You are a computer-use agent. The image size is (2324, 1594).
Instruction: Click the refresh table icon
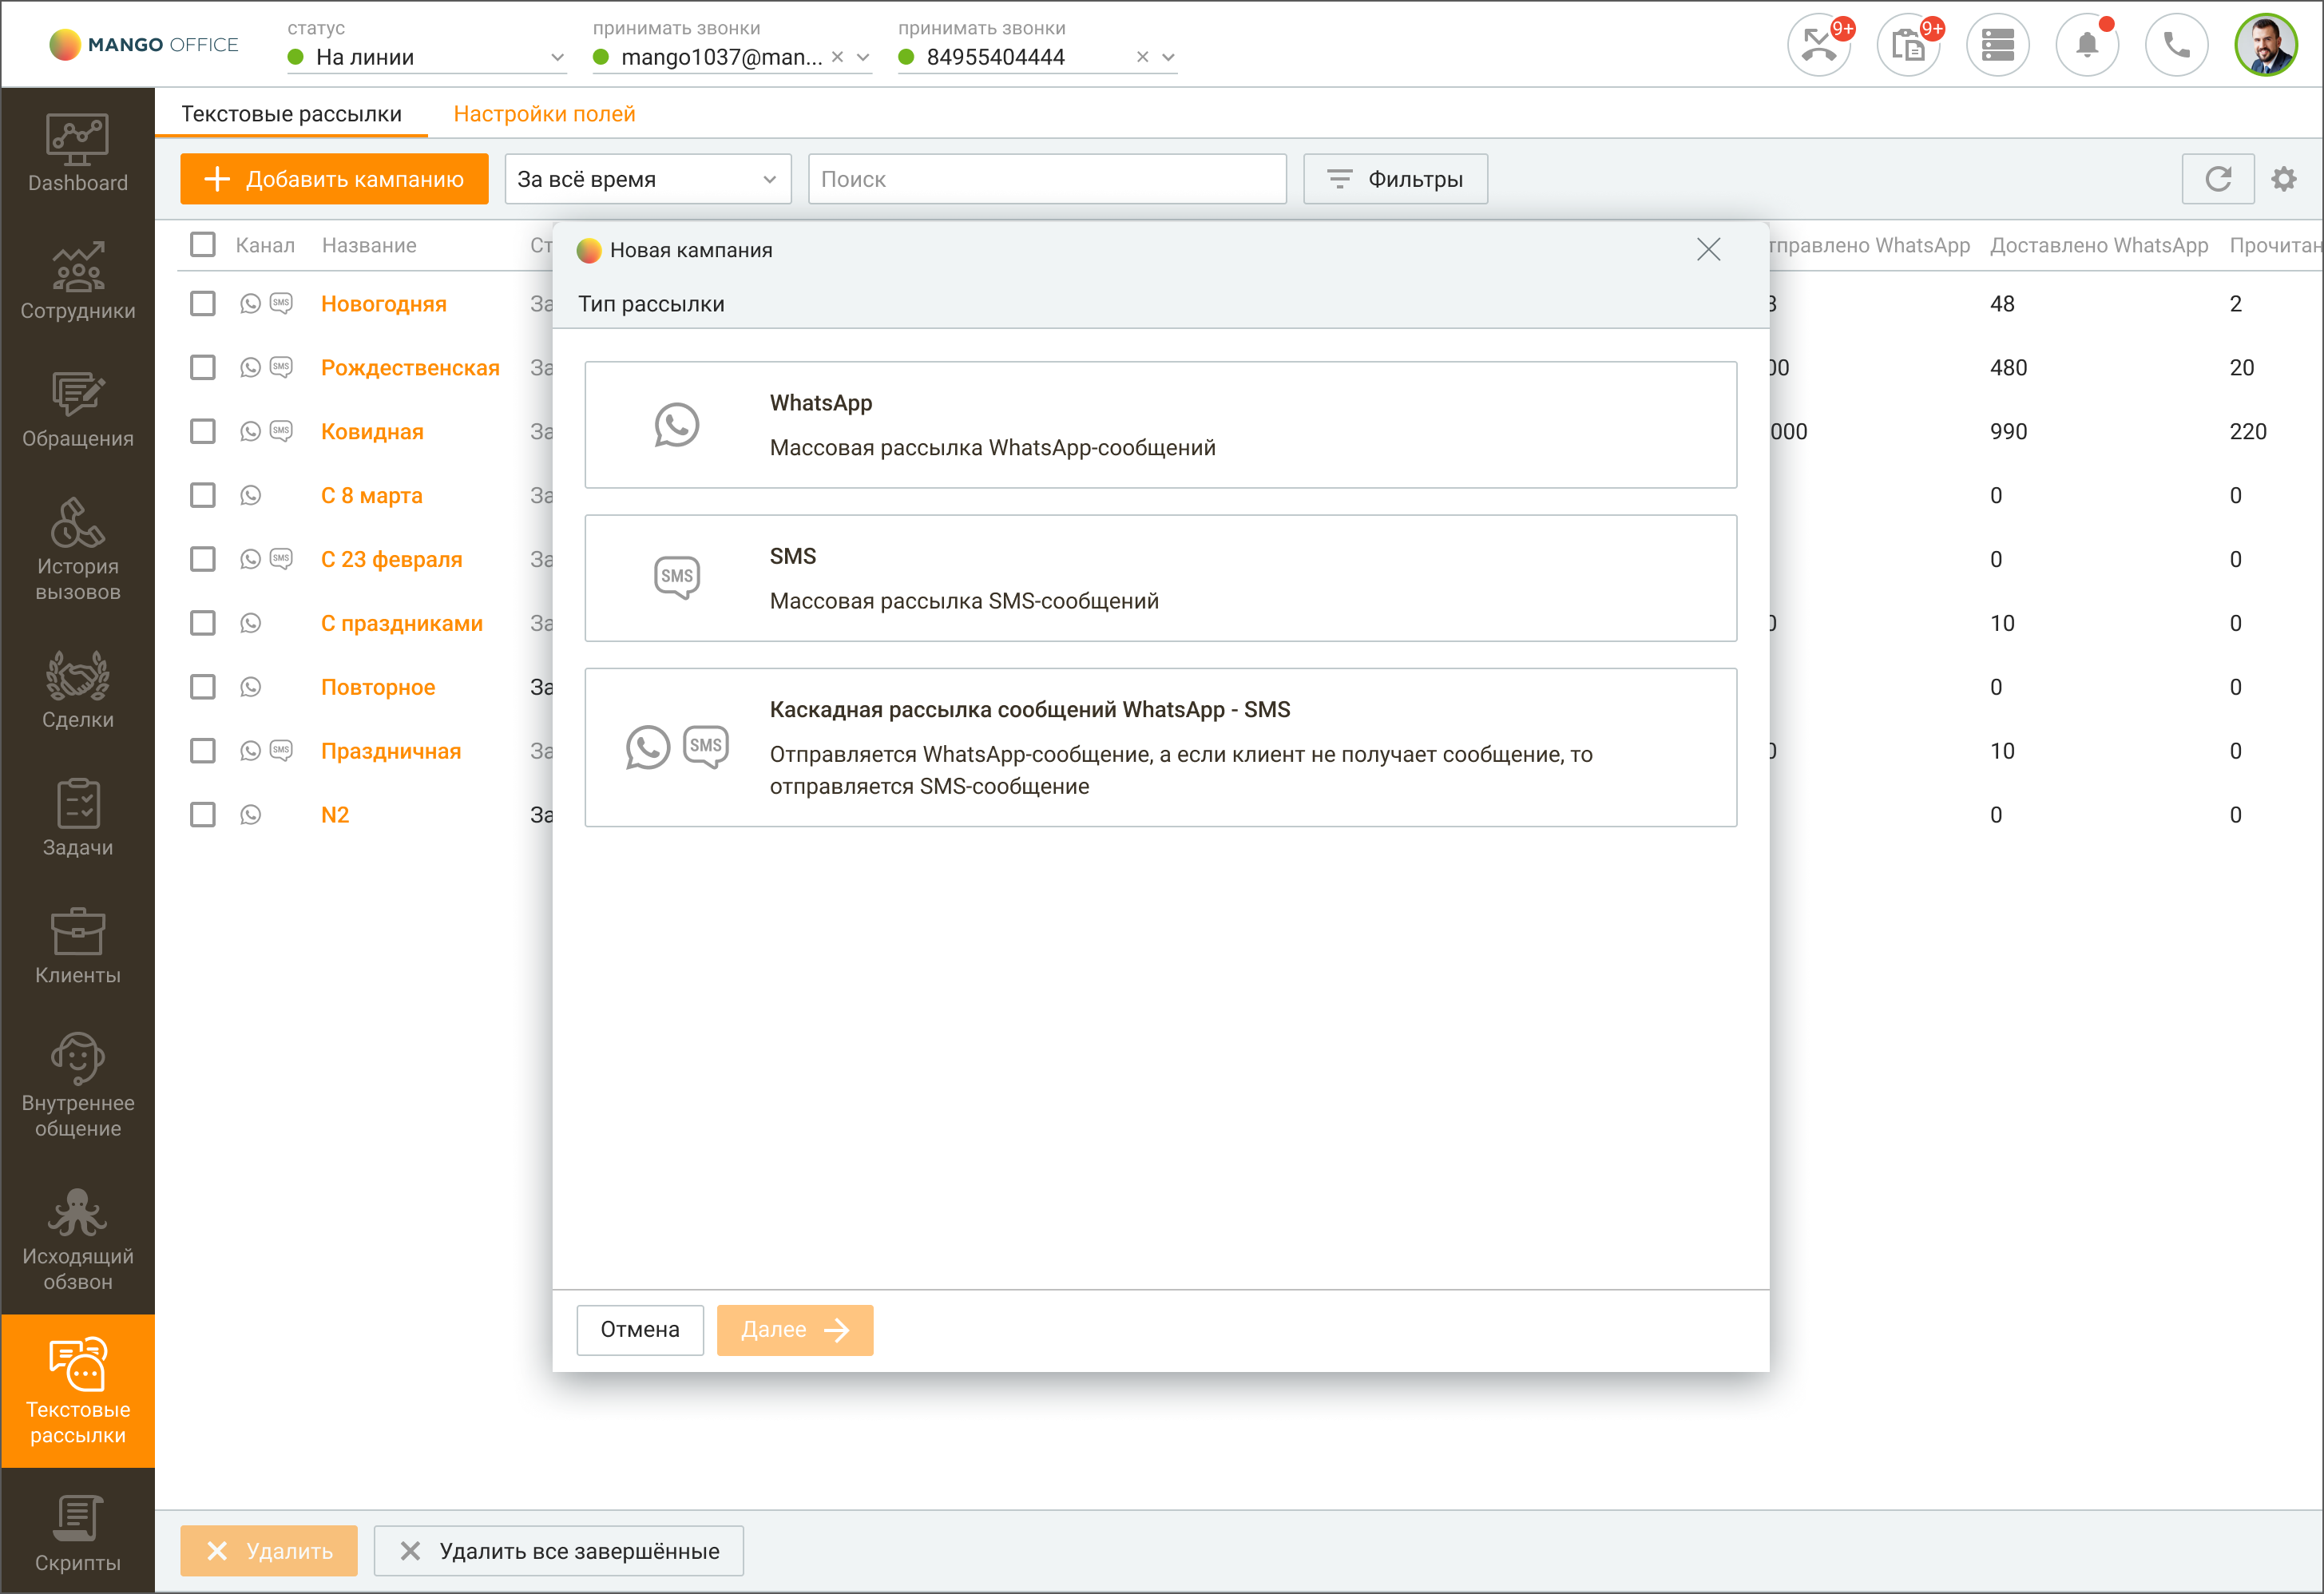click(2218, 179)
